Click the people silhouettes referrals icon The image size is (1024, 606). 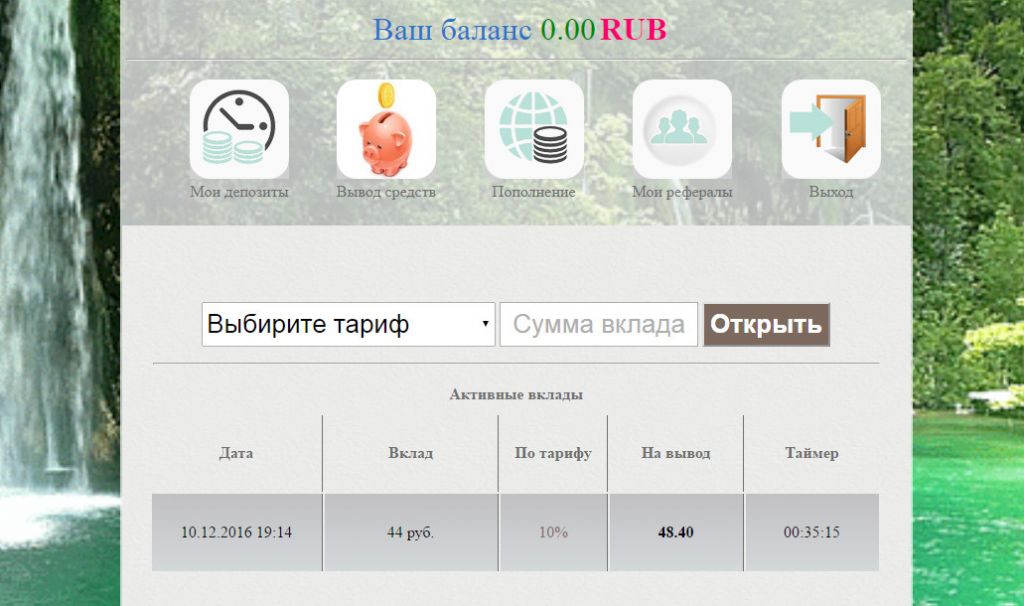(682, 129)
